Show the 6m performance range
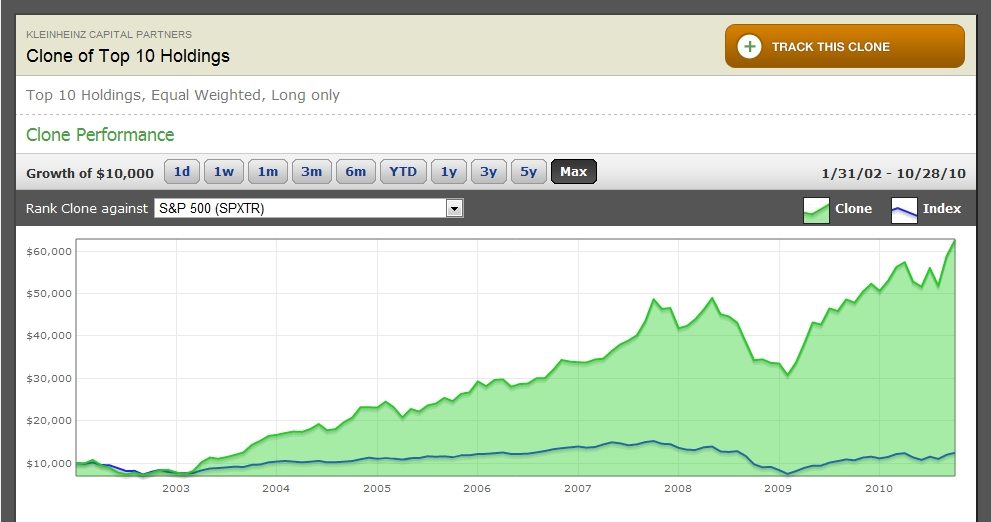 [356, 172]
